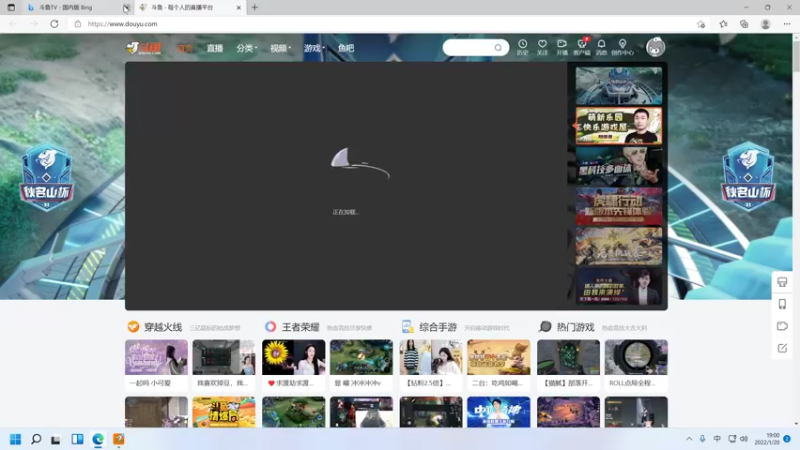Select the fifth golden battle thumbnail in sidebar
The image size is (800, 450).
619,246
